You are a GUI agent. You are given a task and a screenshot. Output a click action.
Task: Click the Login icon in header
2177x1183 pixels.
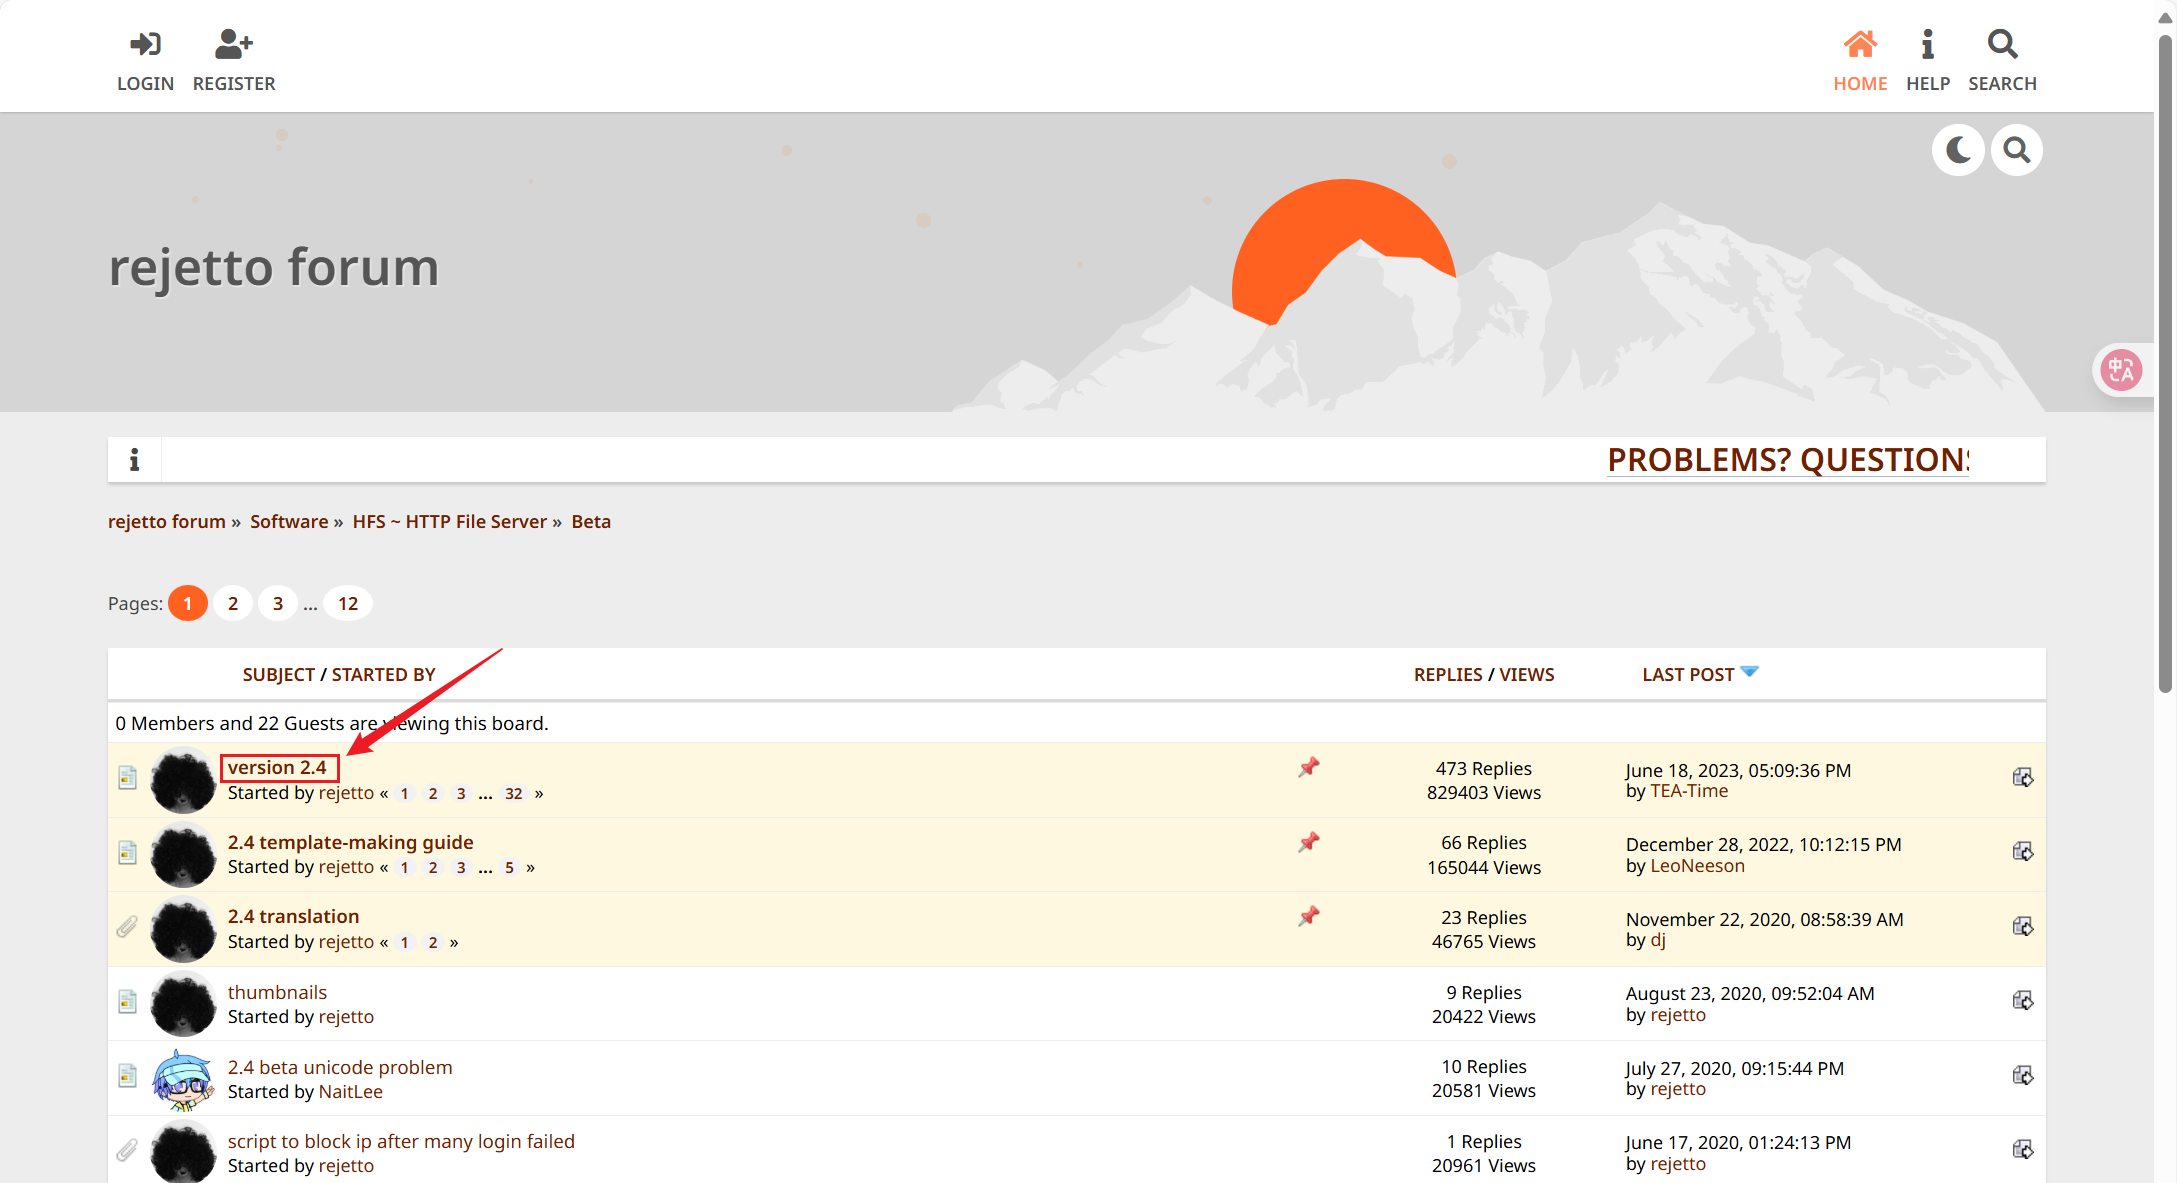[145, 45]
